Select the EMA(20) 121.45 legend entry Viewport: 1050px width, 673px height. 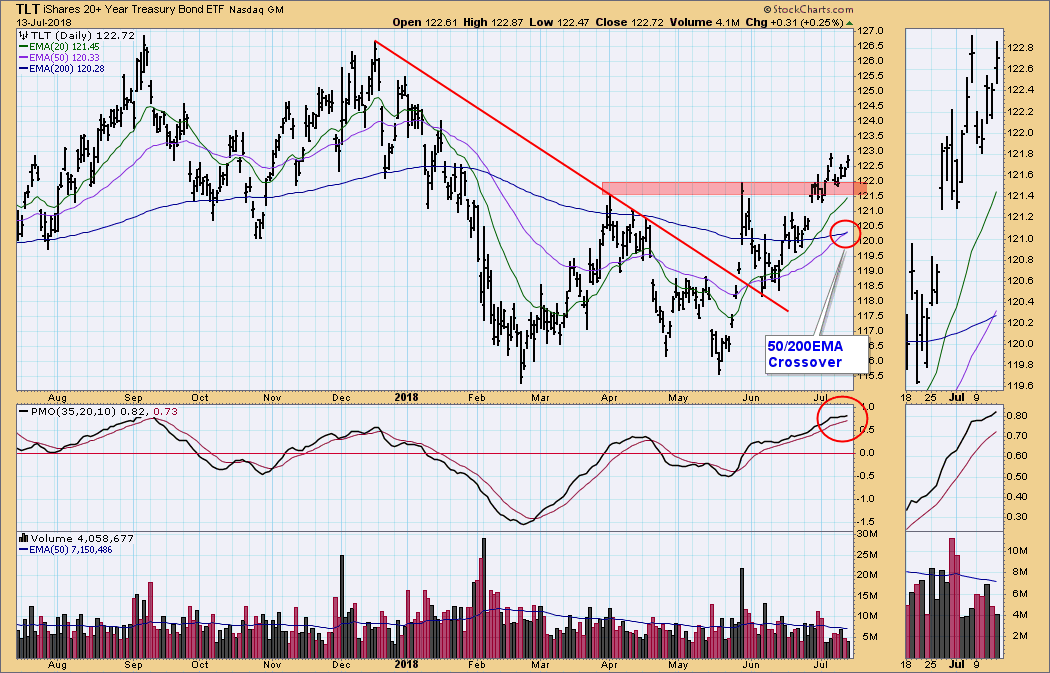[59, 47]
